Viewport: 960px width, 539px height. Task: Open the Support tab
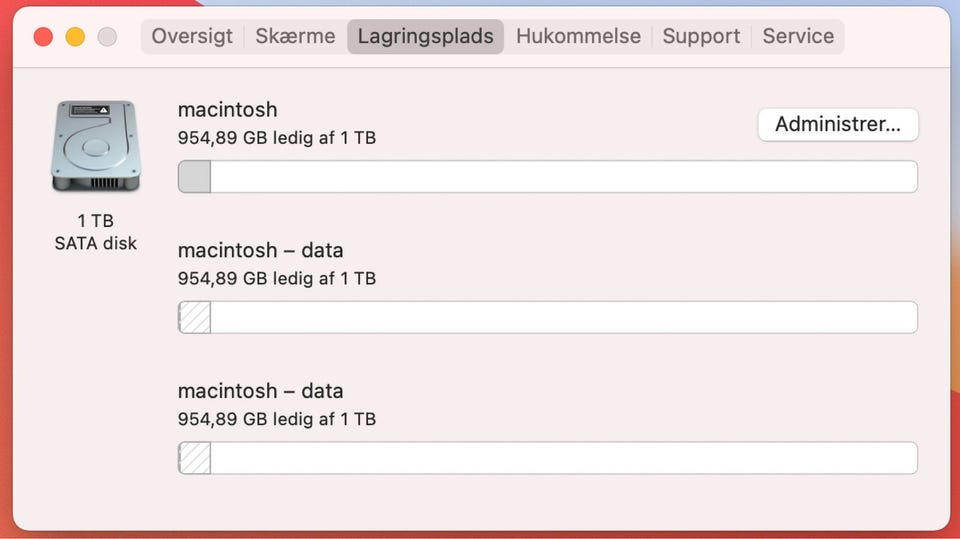(x=701, y=37)
